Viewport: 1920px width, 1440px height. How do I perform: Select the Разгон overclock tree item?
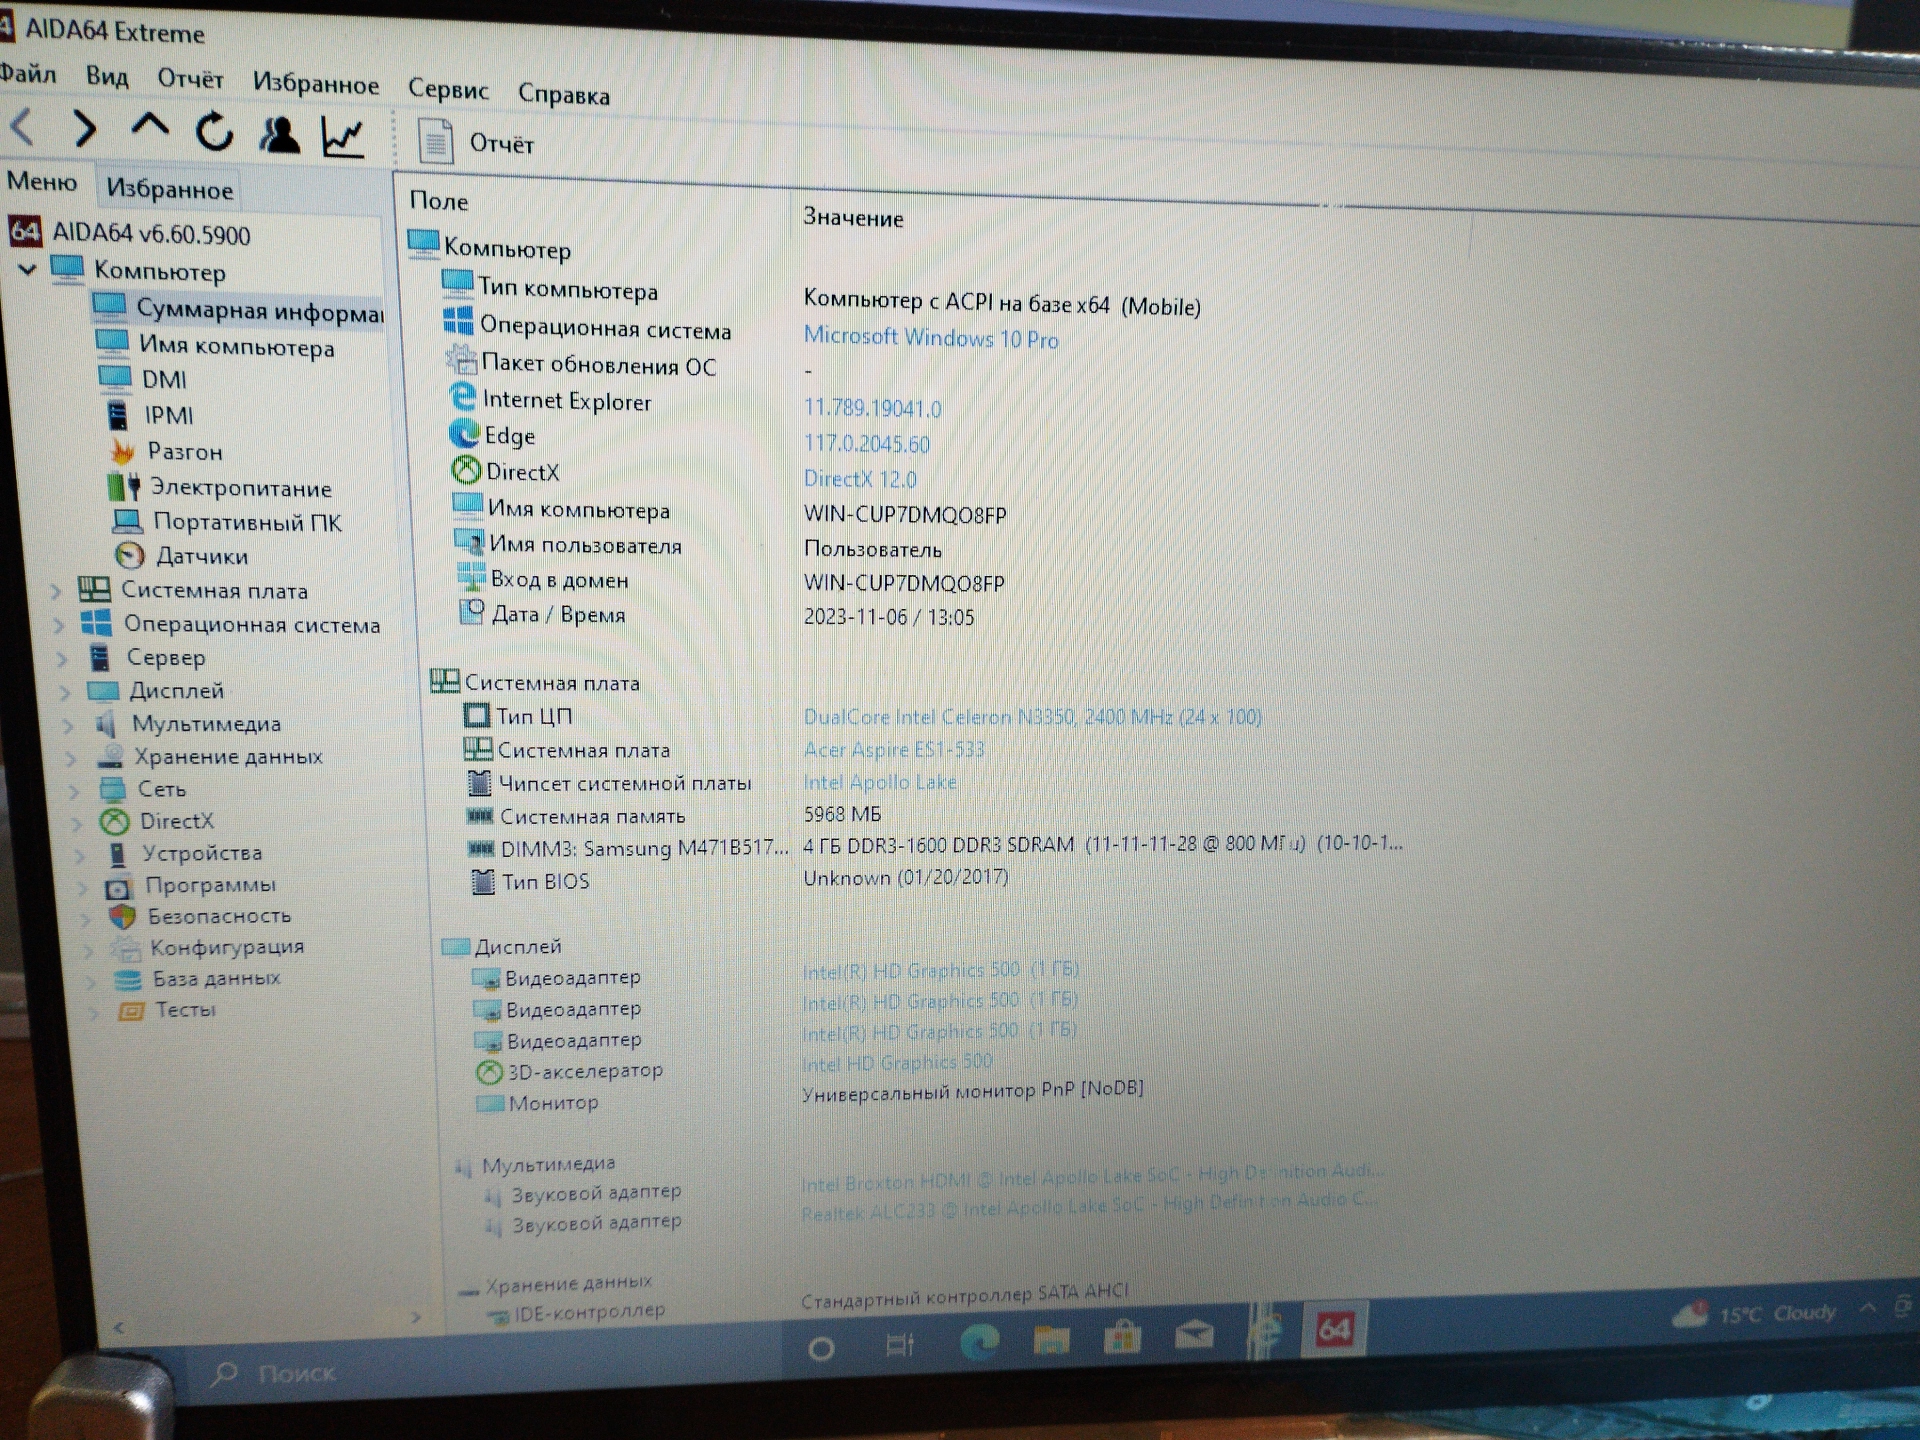166,451
